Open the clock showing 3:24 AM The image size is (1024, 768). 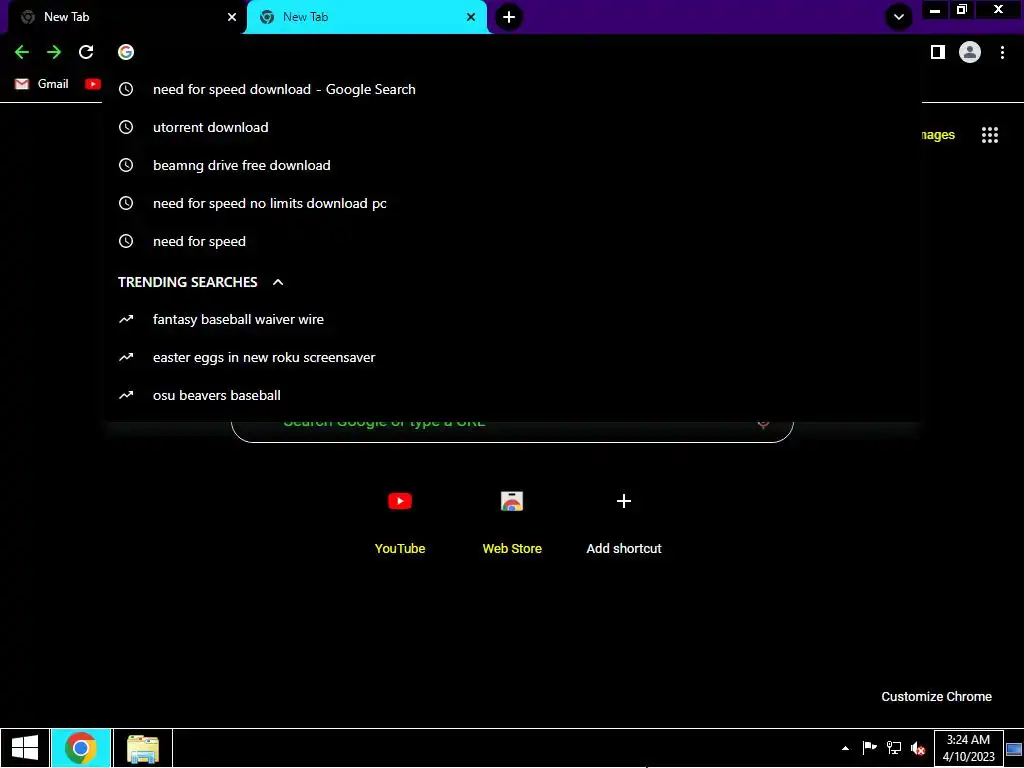(968, 748)
